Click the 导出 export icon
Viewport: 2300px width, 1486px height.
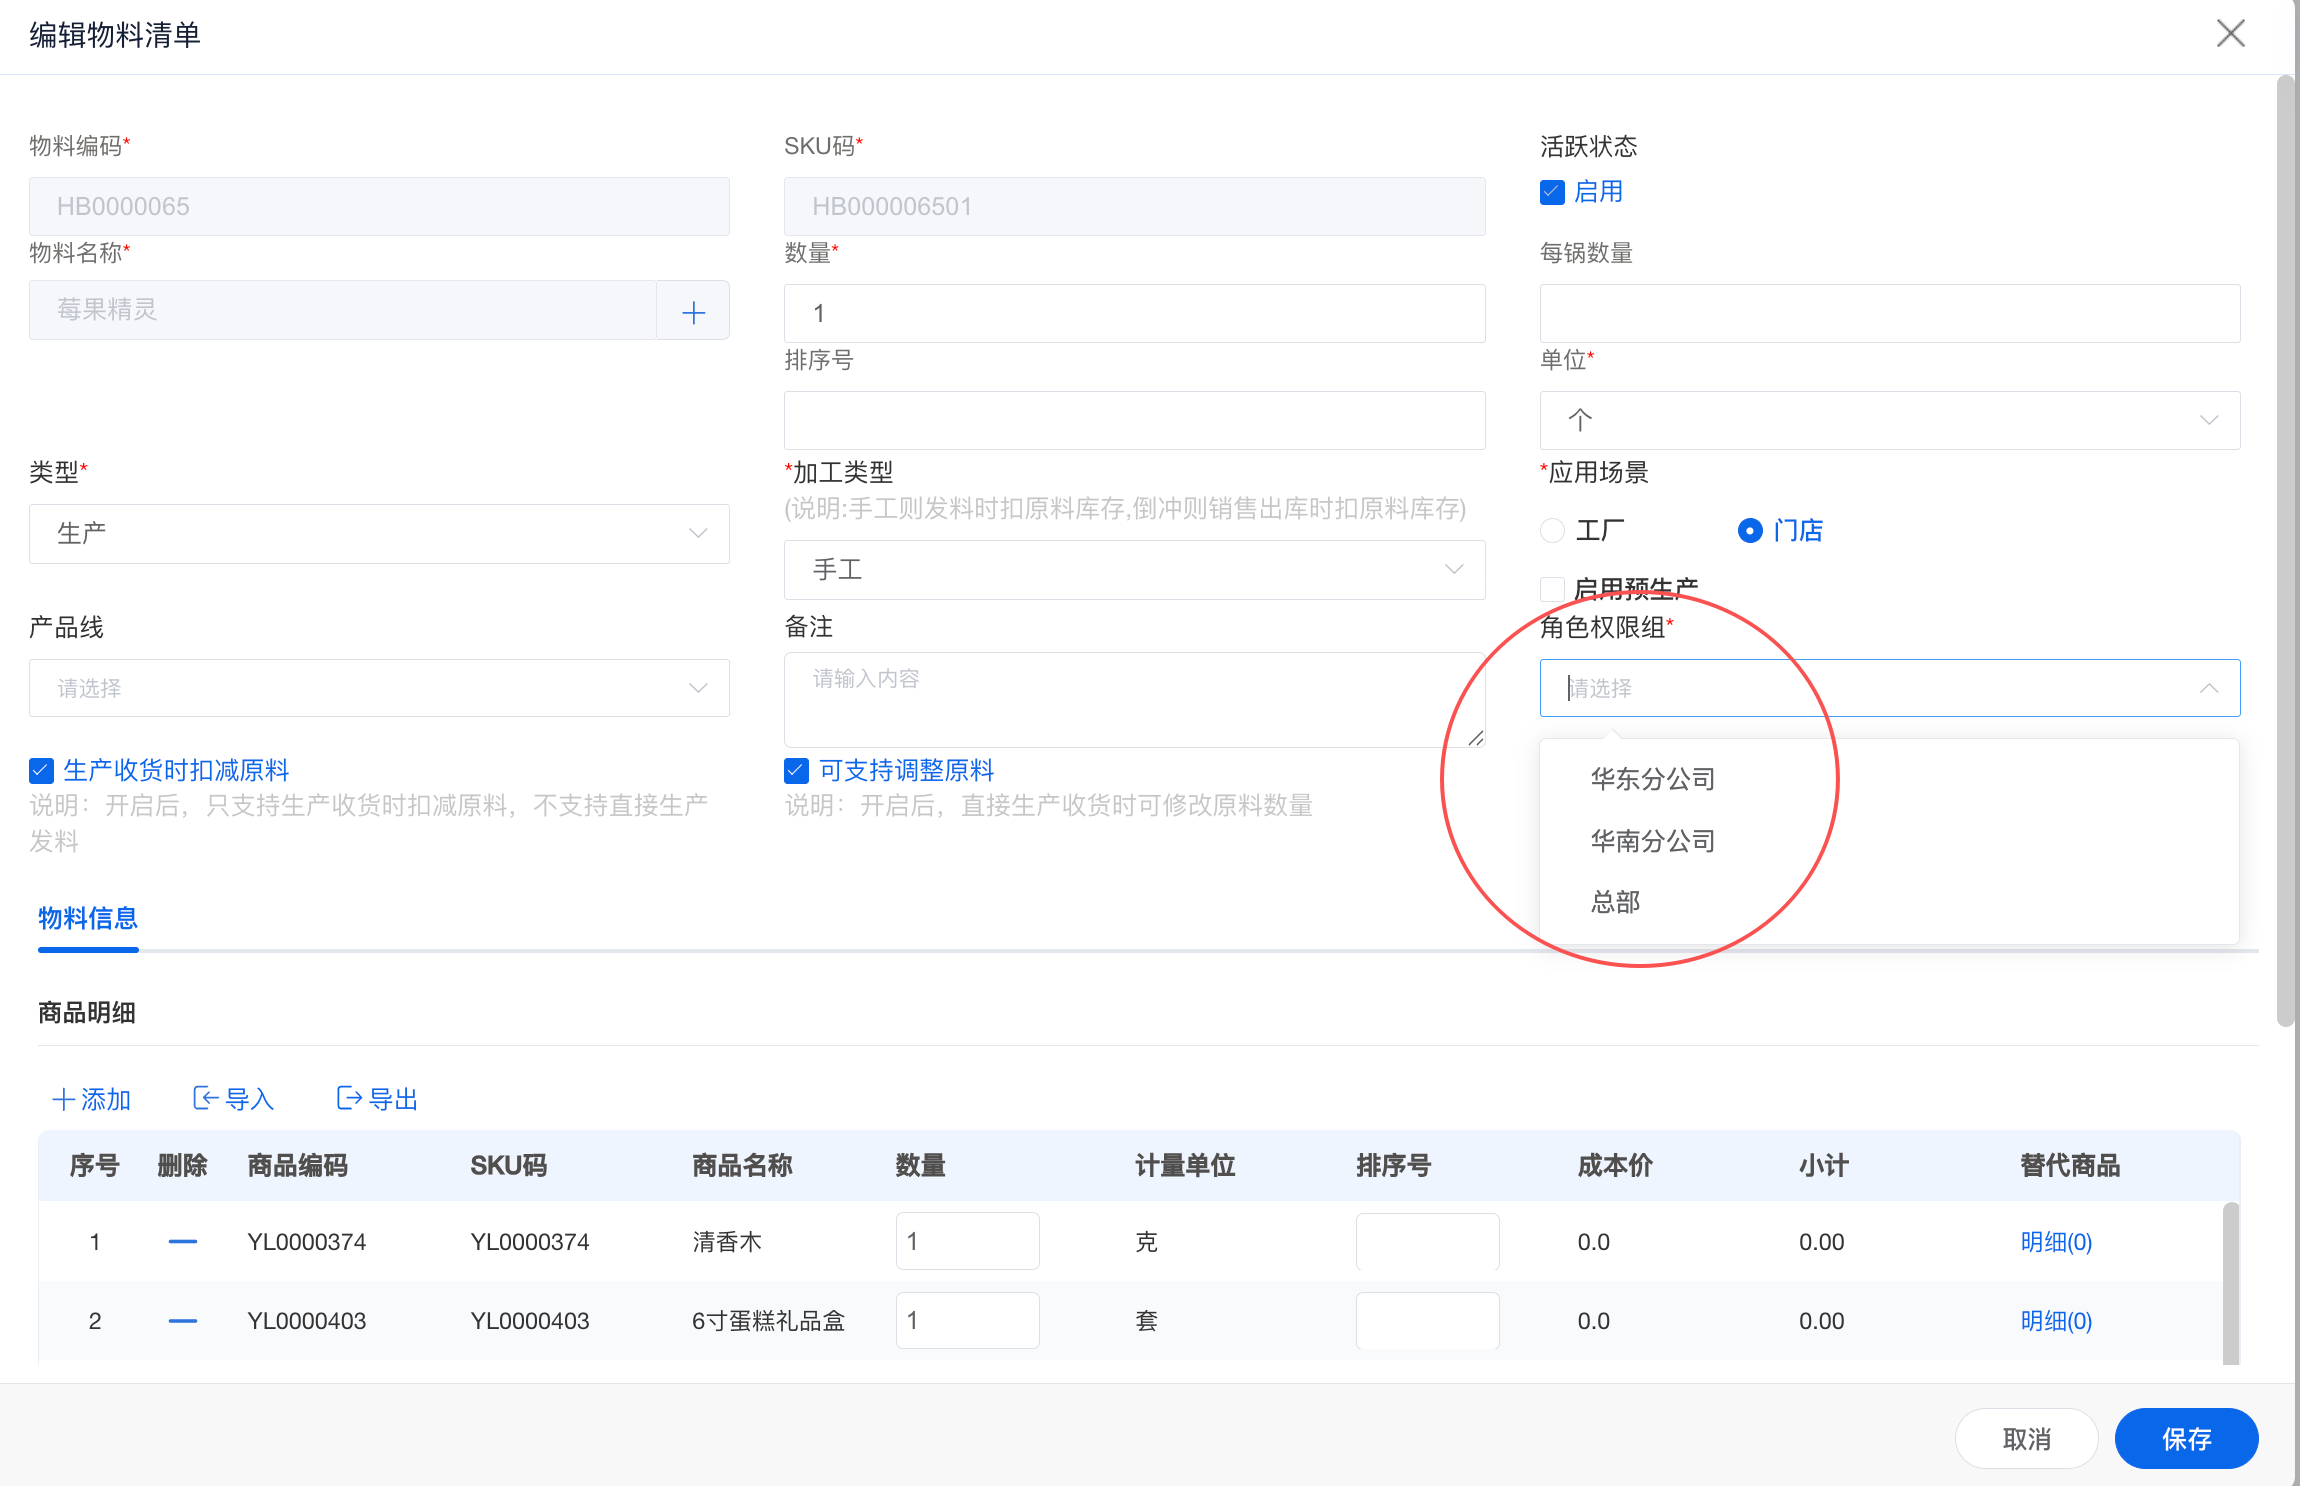pyautogui.click(x=349, y=1098)
